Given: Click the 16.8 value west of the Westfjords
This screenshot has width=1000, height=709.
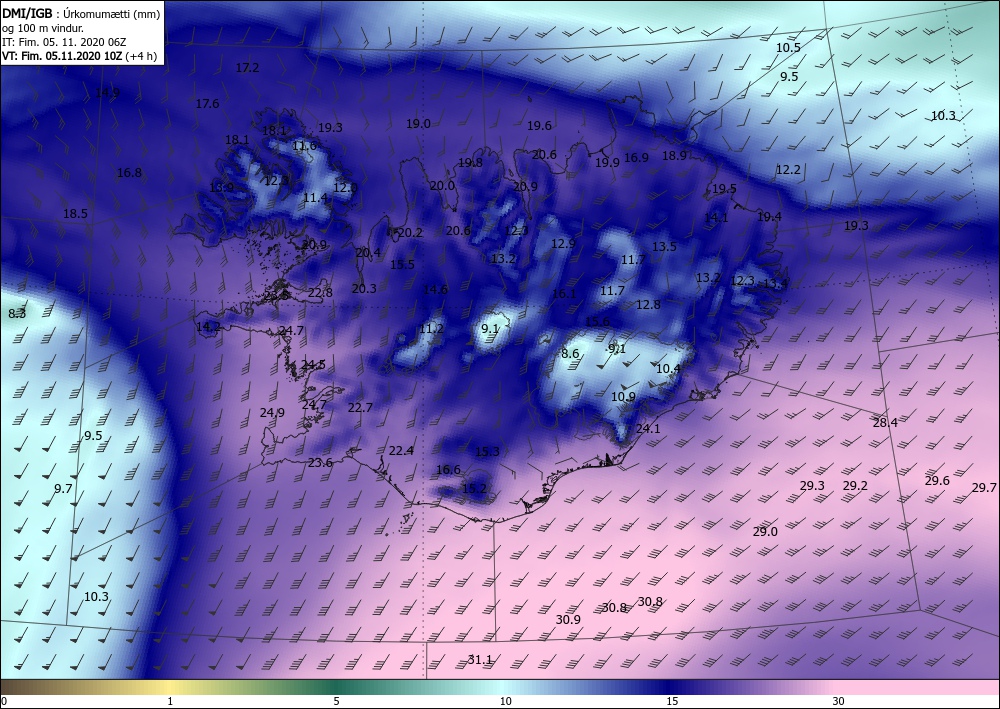Looking at the screenshot, I should click(129, 173).
